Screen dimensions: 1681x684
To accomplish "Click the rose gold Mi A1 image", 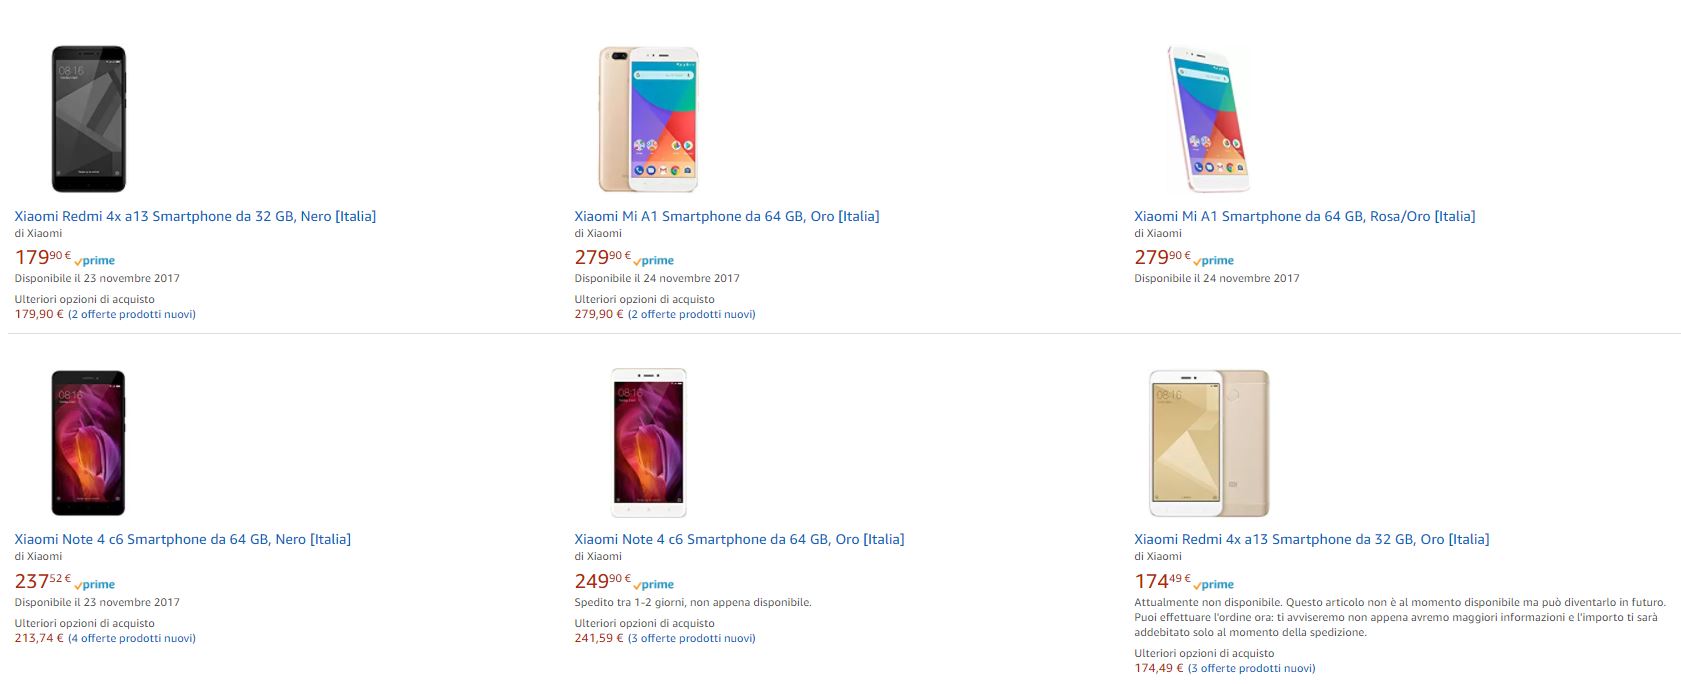I will [x=1208, y=118].
